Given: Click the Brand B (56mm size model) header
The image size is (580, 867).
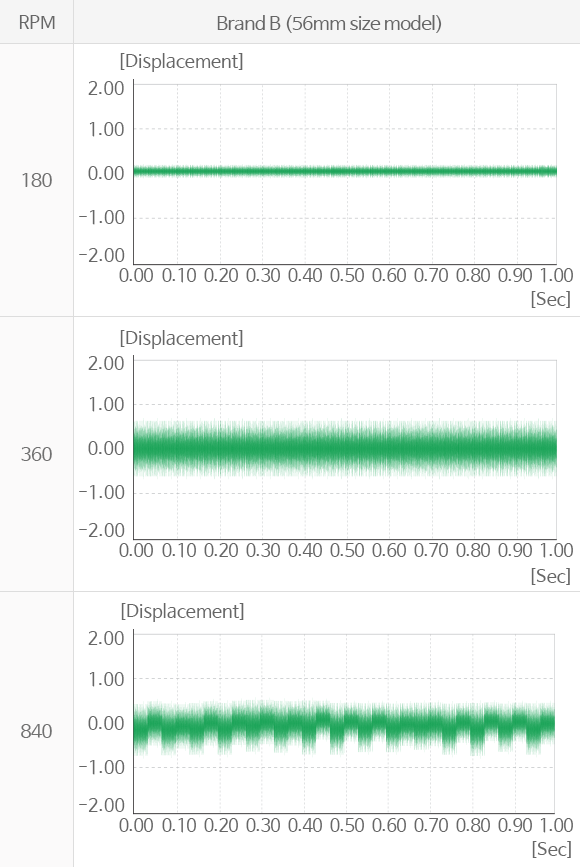Looking at the screenshot, I should [x=328, y=23].
